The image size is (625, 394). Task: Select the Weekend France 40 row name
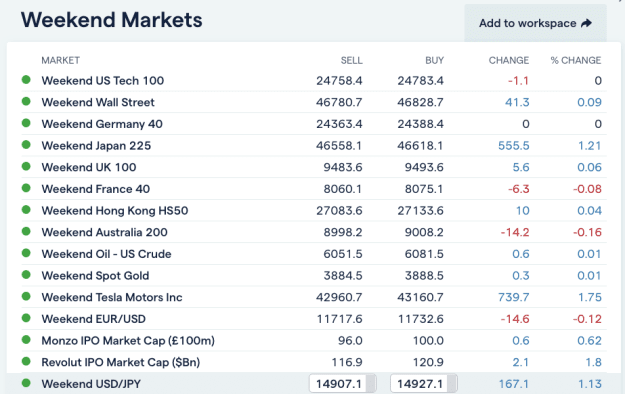[96, 189]
